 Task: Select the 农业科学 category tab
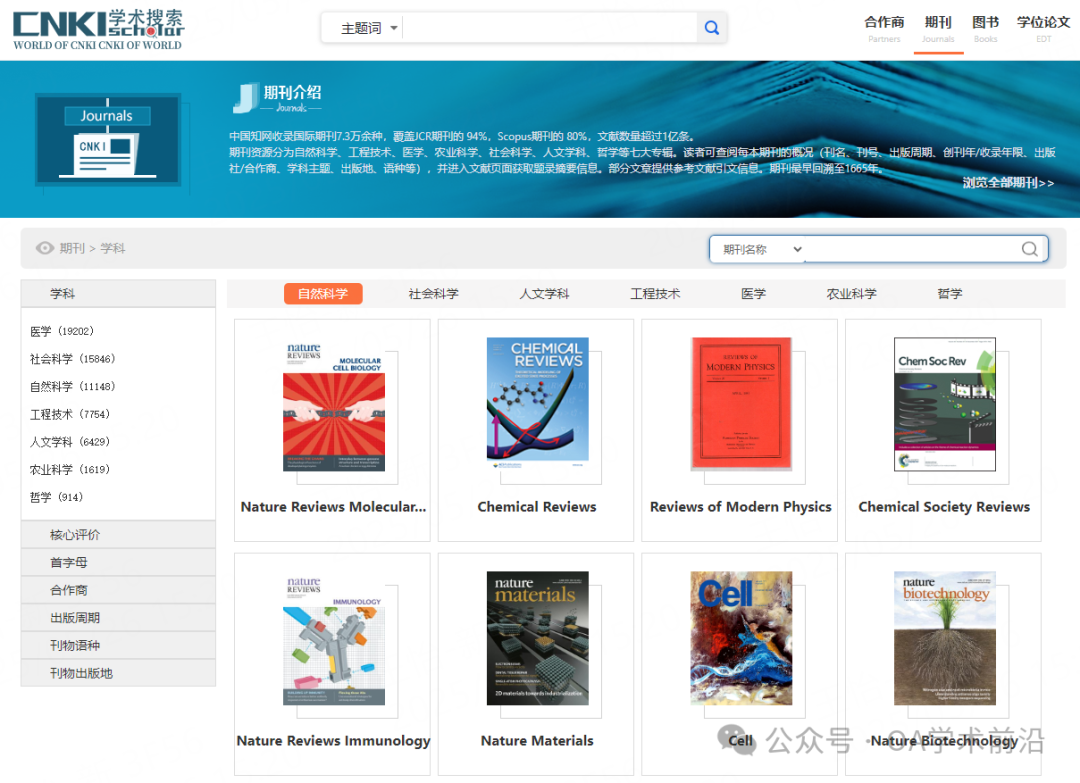point(851,294)
